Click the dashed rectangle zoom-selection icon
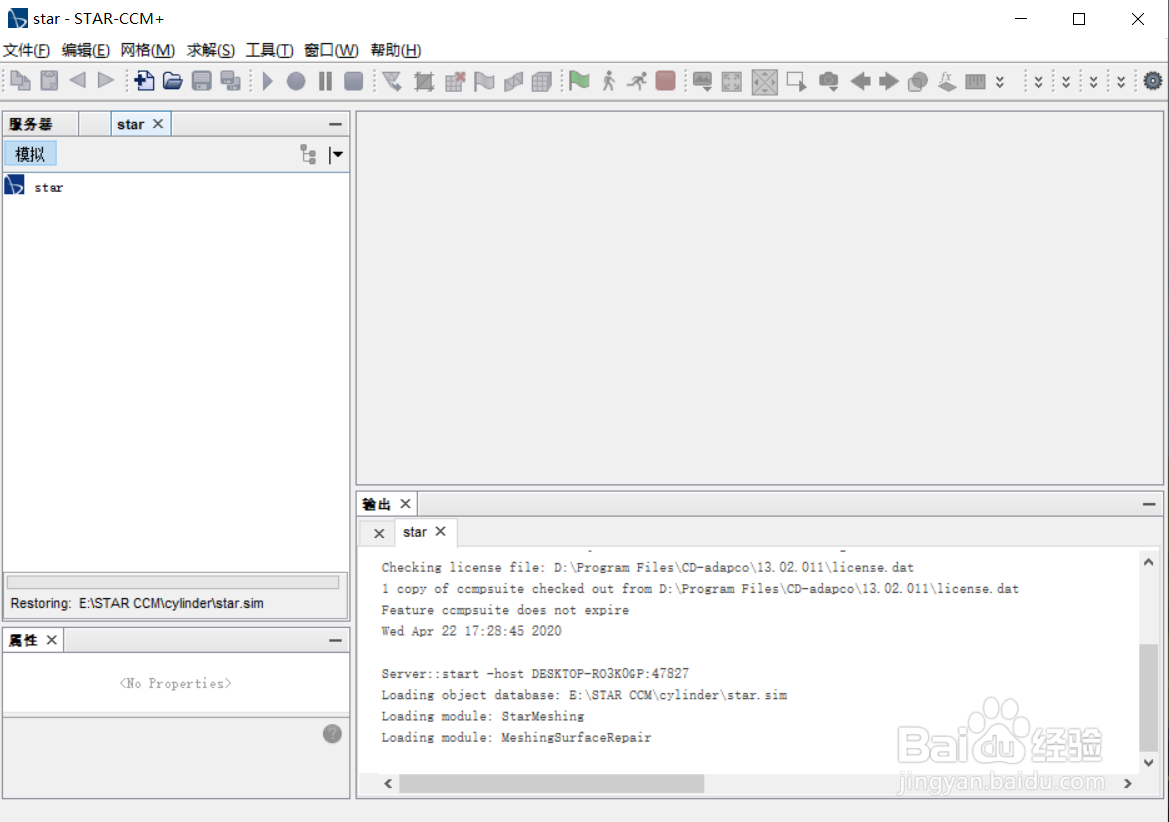The width and height of the screenshot is (1169, 822). click(x=796, y=81)
